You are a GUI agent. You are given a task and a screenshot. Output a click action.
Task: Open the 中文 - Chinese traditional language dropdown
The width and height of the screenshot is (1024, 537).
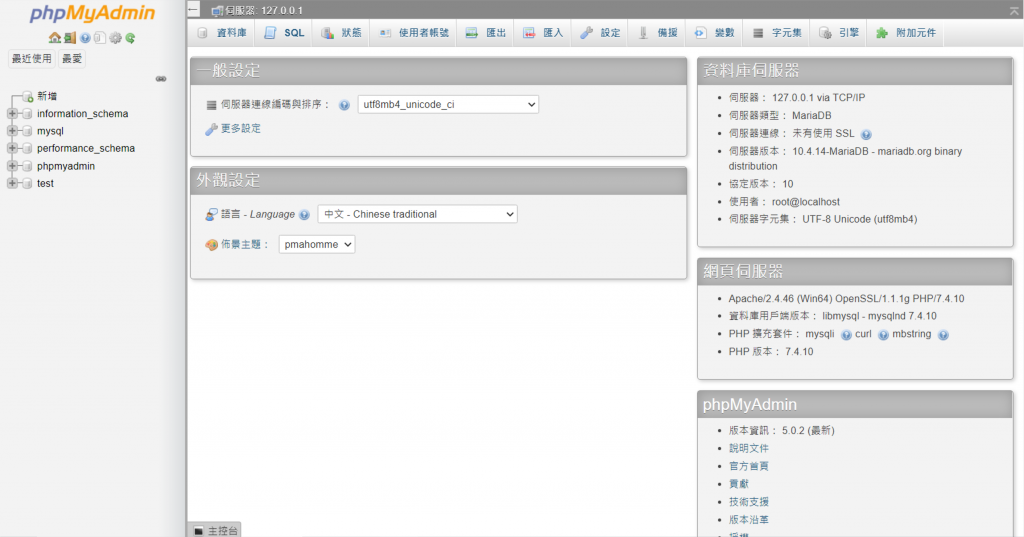(417, 214)
